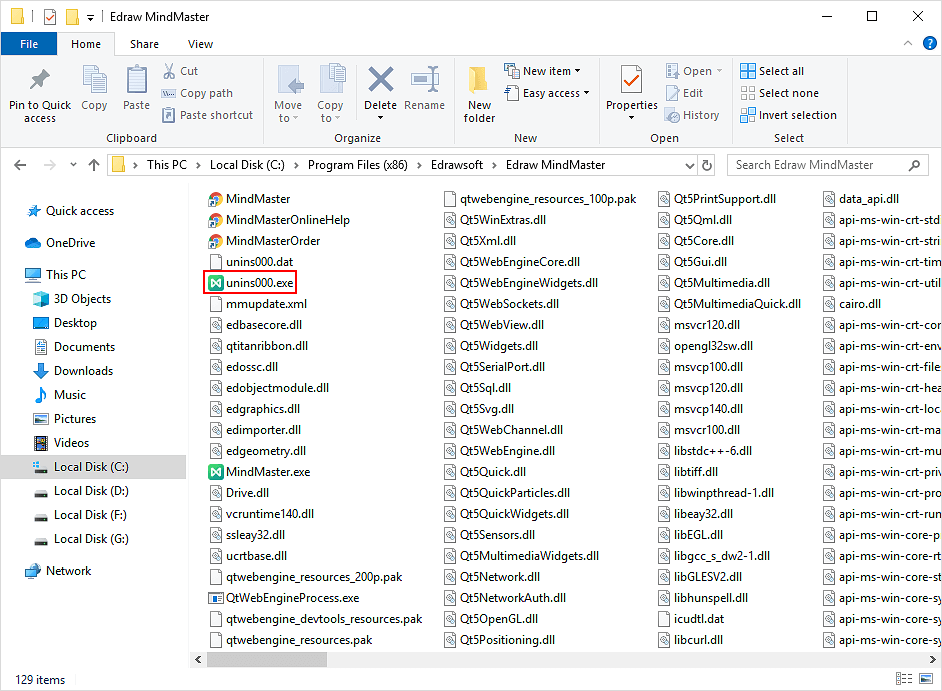Viewport: 942px width, 691px height.
Task: Select the unins000.dat file
Action: (251, 262)
